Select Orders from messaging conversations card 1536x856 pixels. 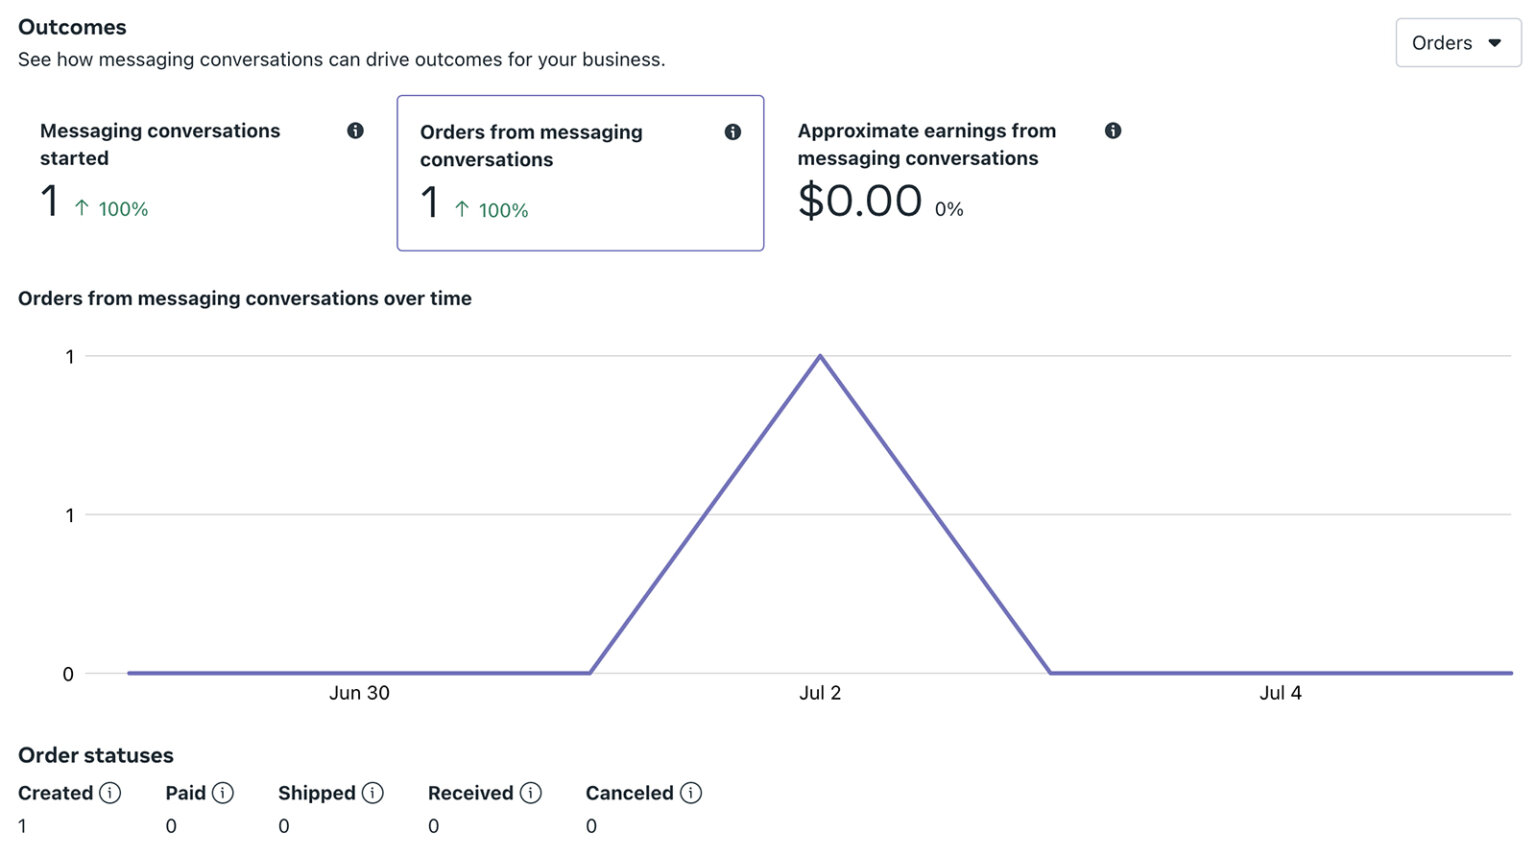click(580, 173)
